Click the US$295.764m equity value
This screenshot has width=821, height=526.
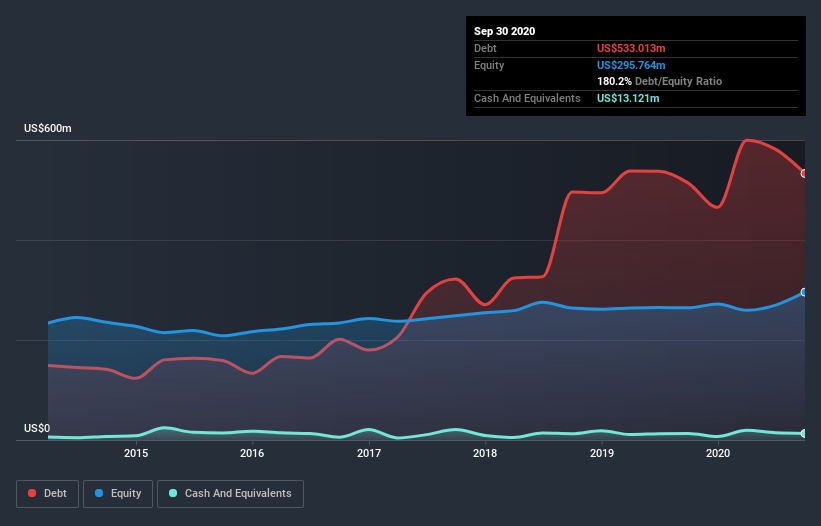(631, 65)
